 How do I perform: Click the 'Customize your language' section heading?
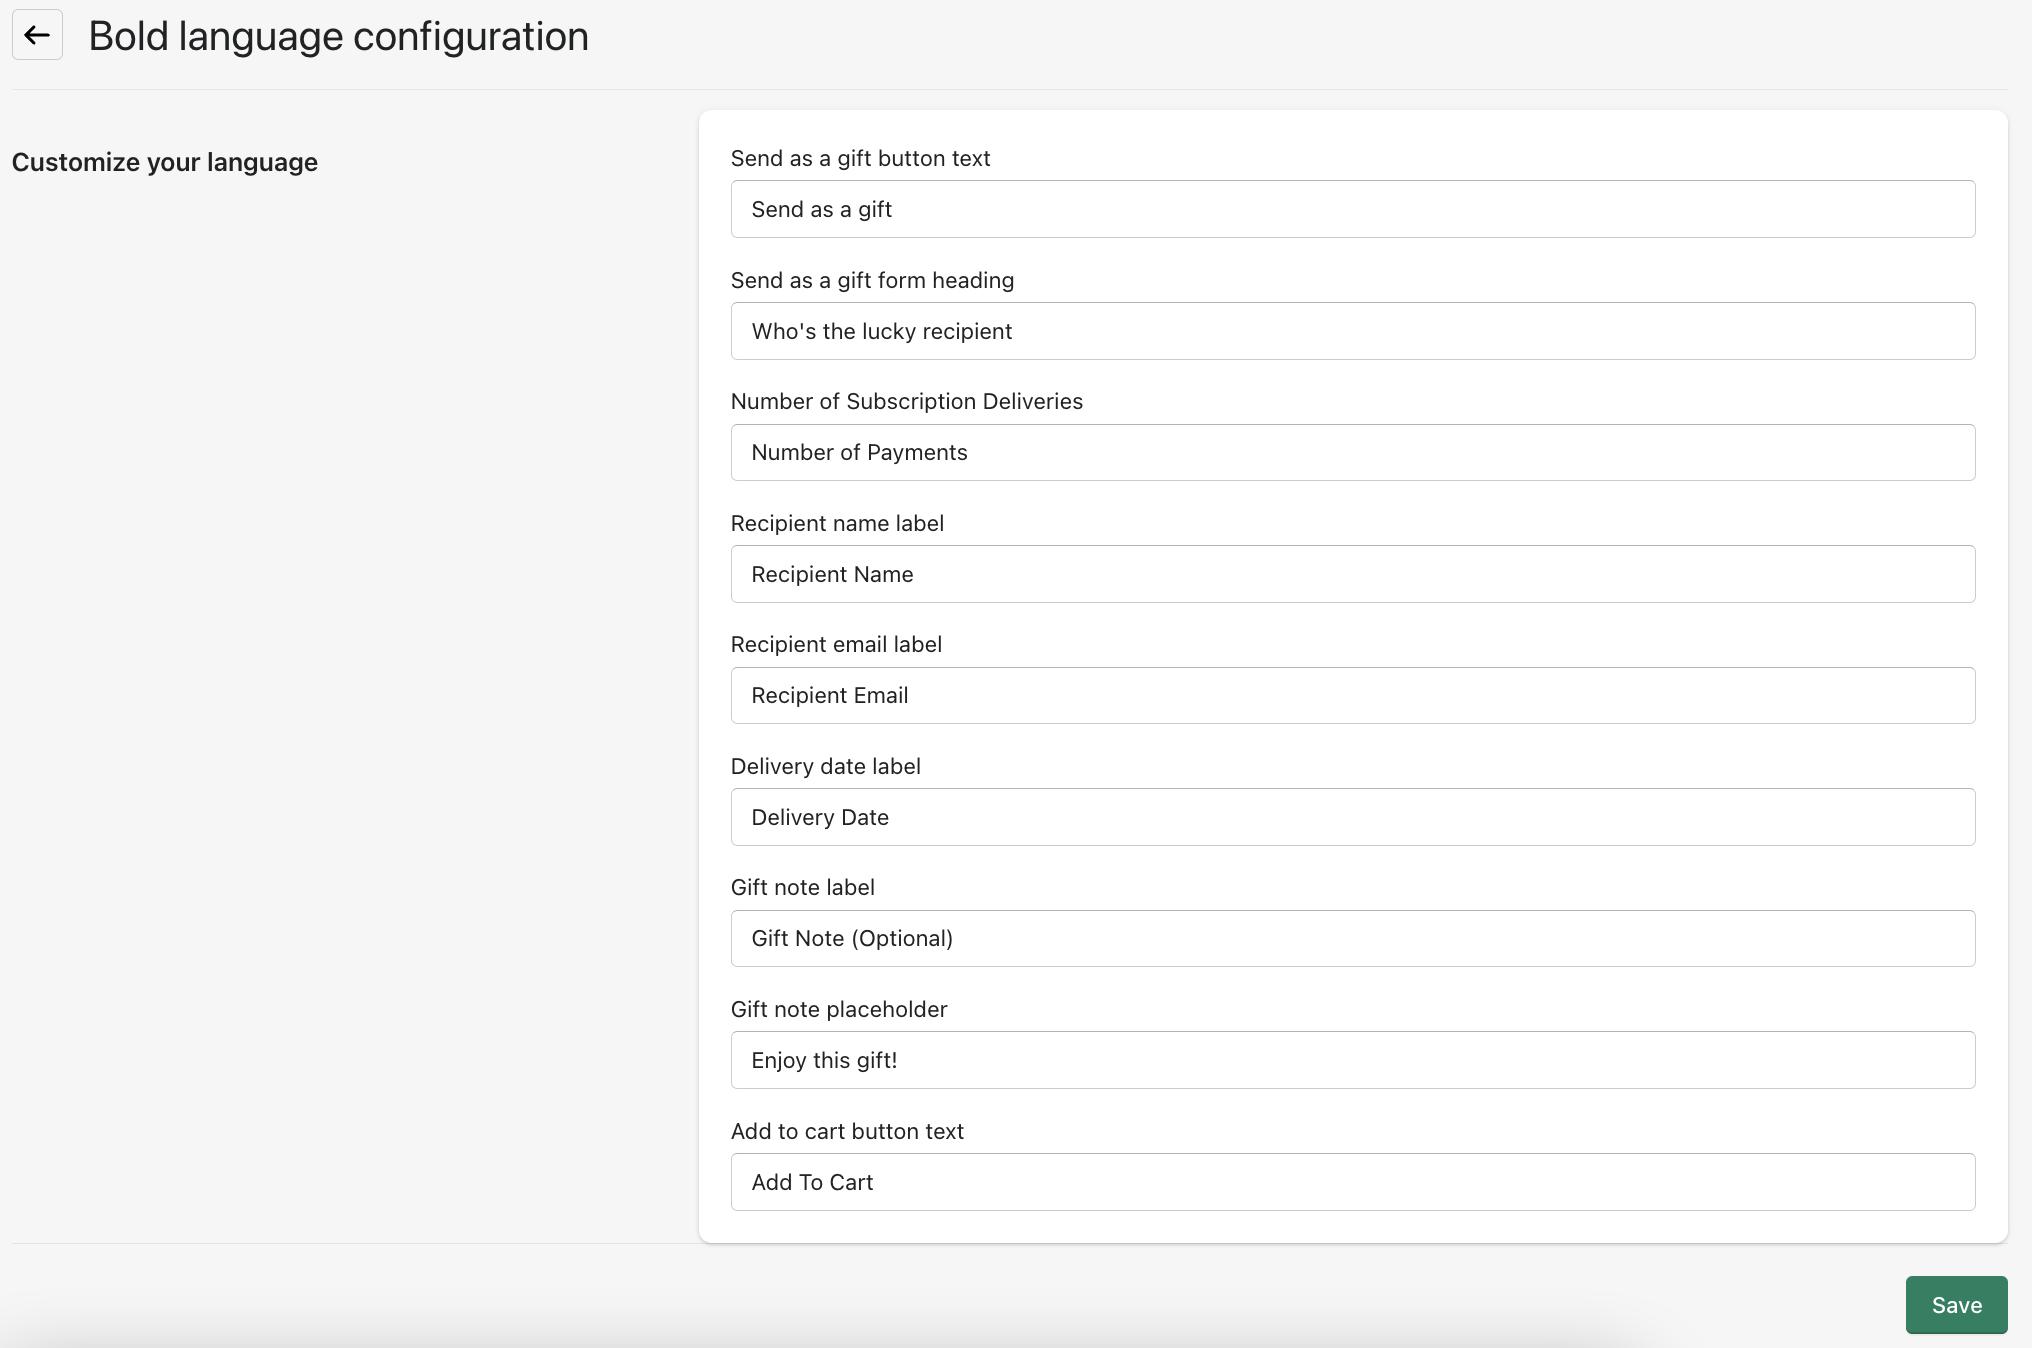[165, 162]
